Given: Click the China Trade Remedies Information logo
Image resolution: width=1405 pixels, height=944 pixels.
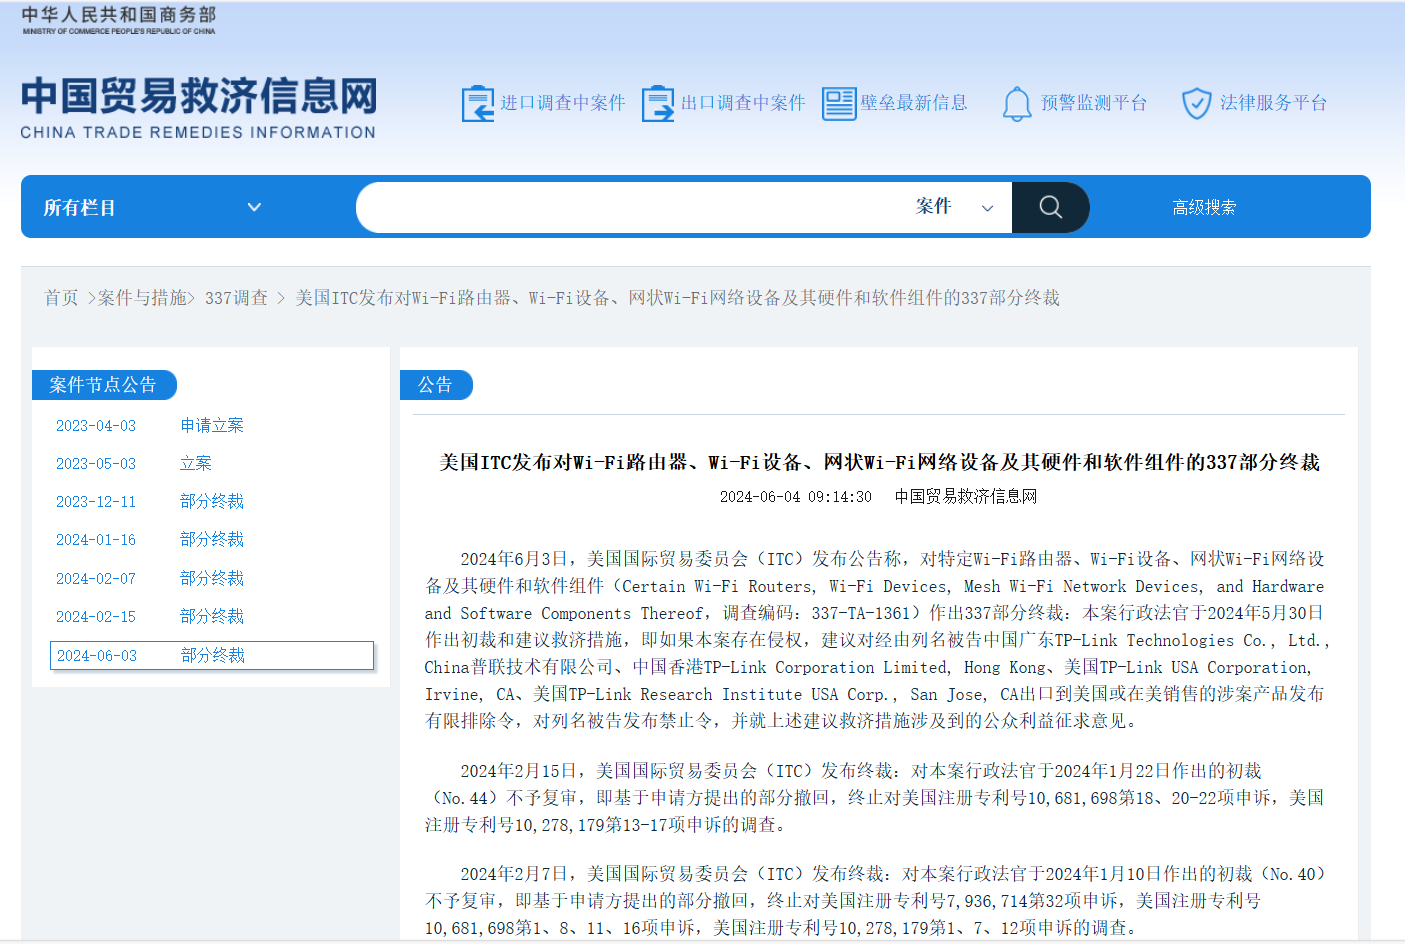Looking at the screenshot, I should [x=198, y=107].
